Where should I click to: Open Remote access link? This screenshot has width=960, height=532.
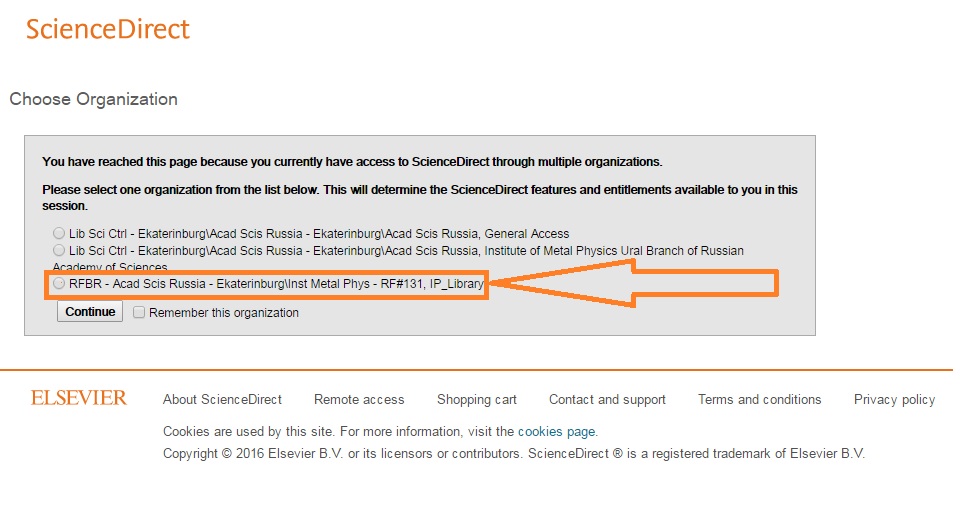coord(359,400)
